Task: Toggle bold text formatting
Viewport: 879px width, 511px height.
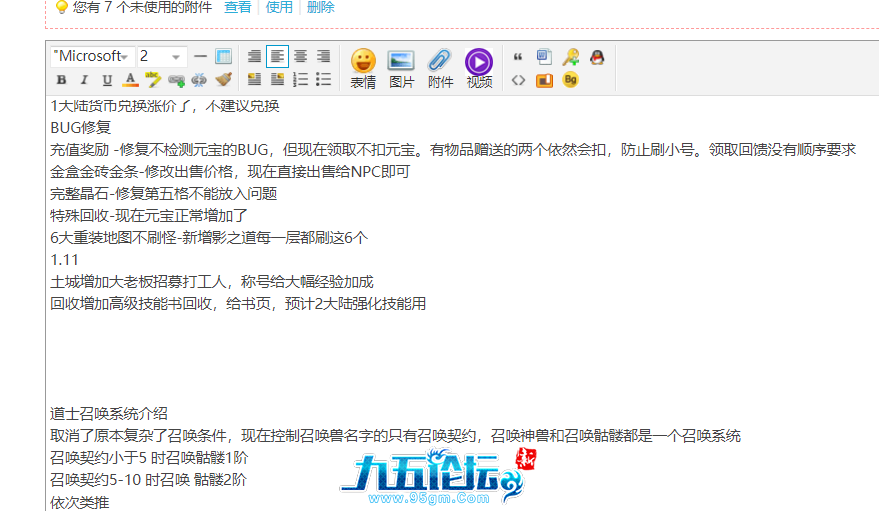Action: 62,80
